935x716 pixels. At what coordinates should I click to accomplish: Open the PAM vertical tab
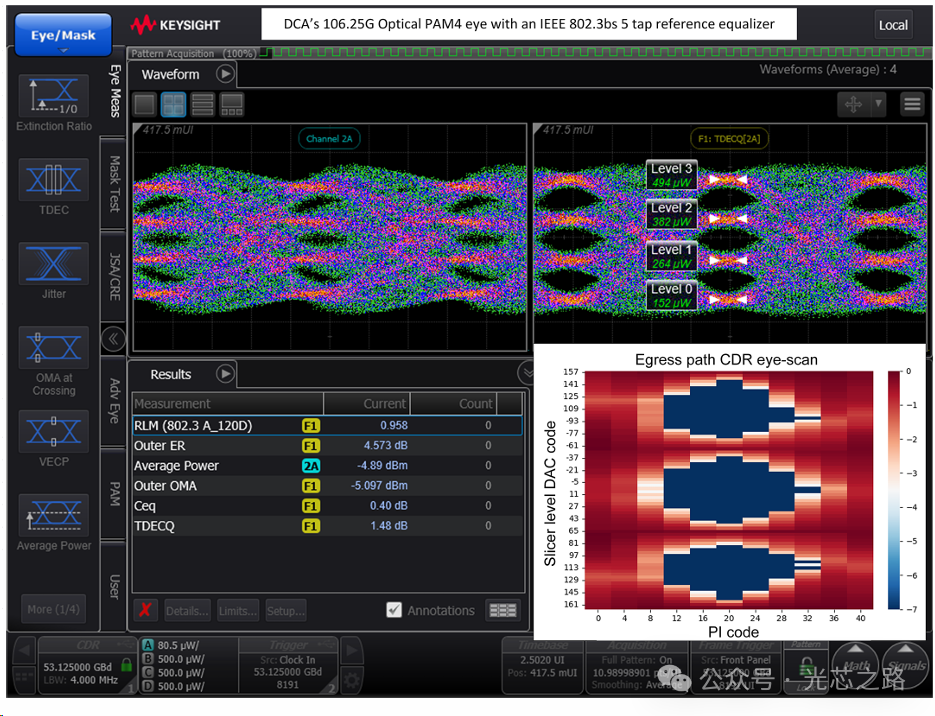(x=114, y=493)
